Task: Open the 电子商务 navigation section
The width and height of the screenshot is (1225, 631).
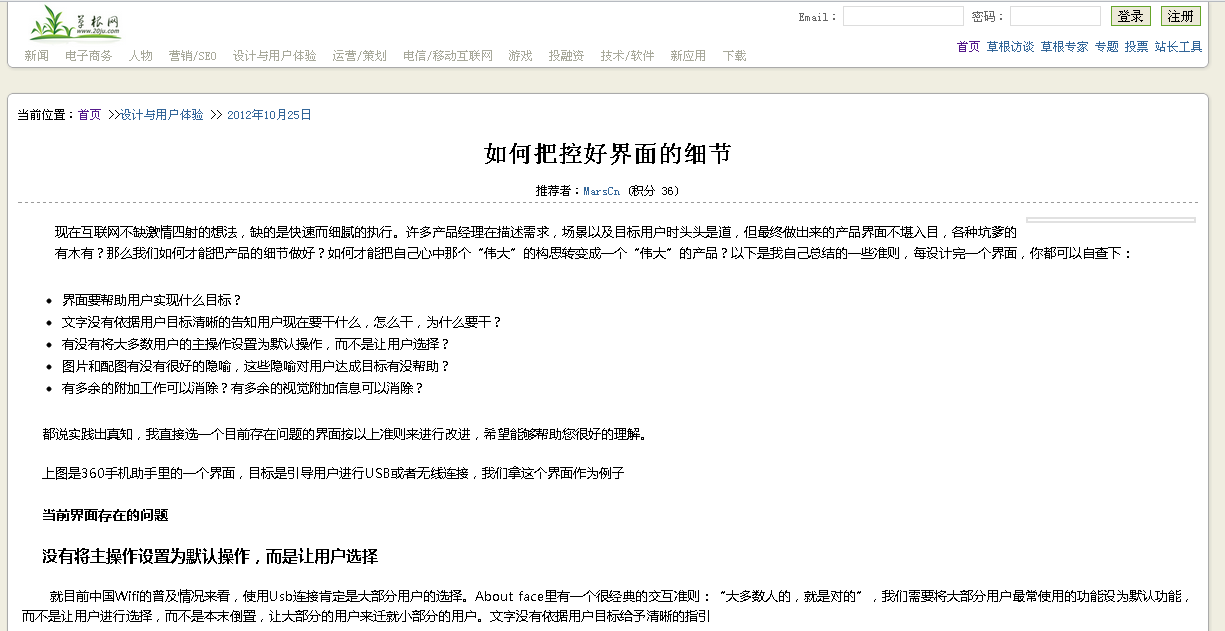Action: [90, 55]
